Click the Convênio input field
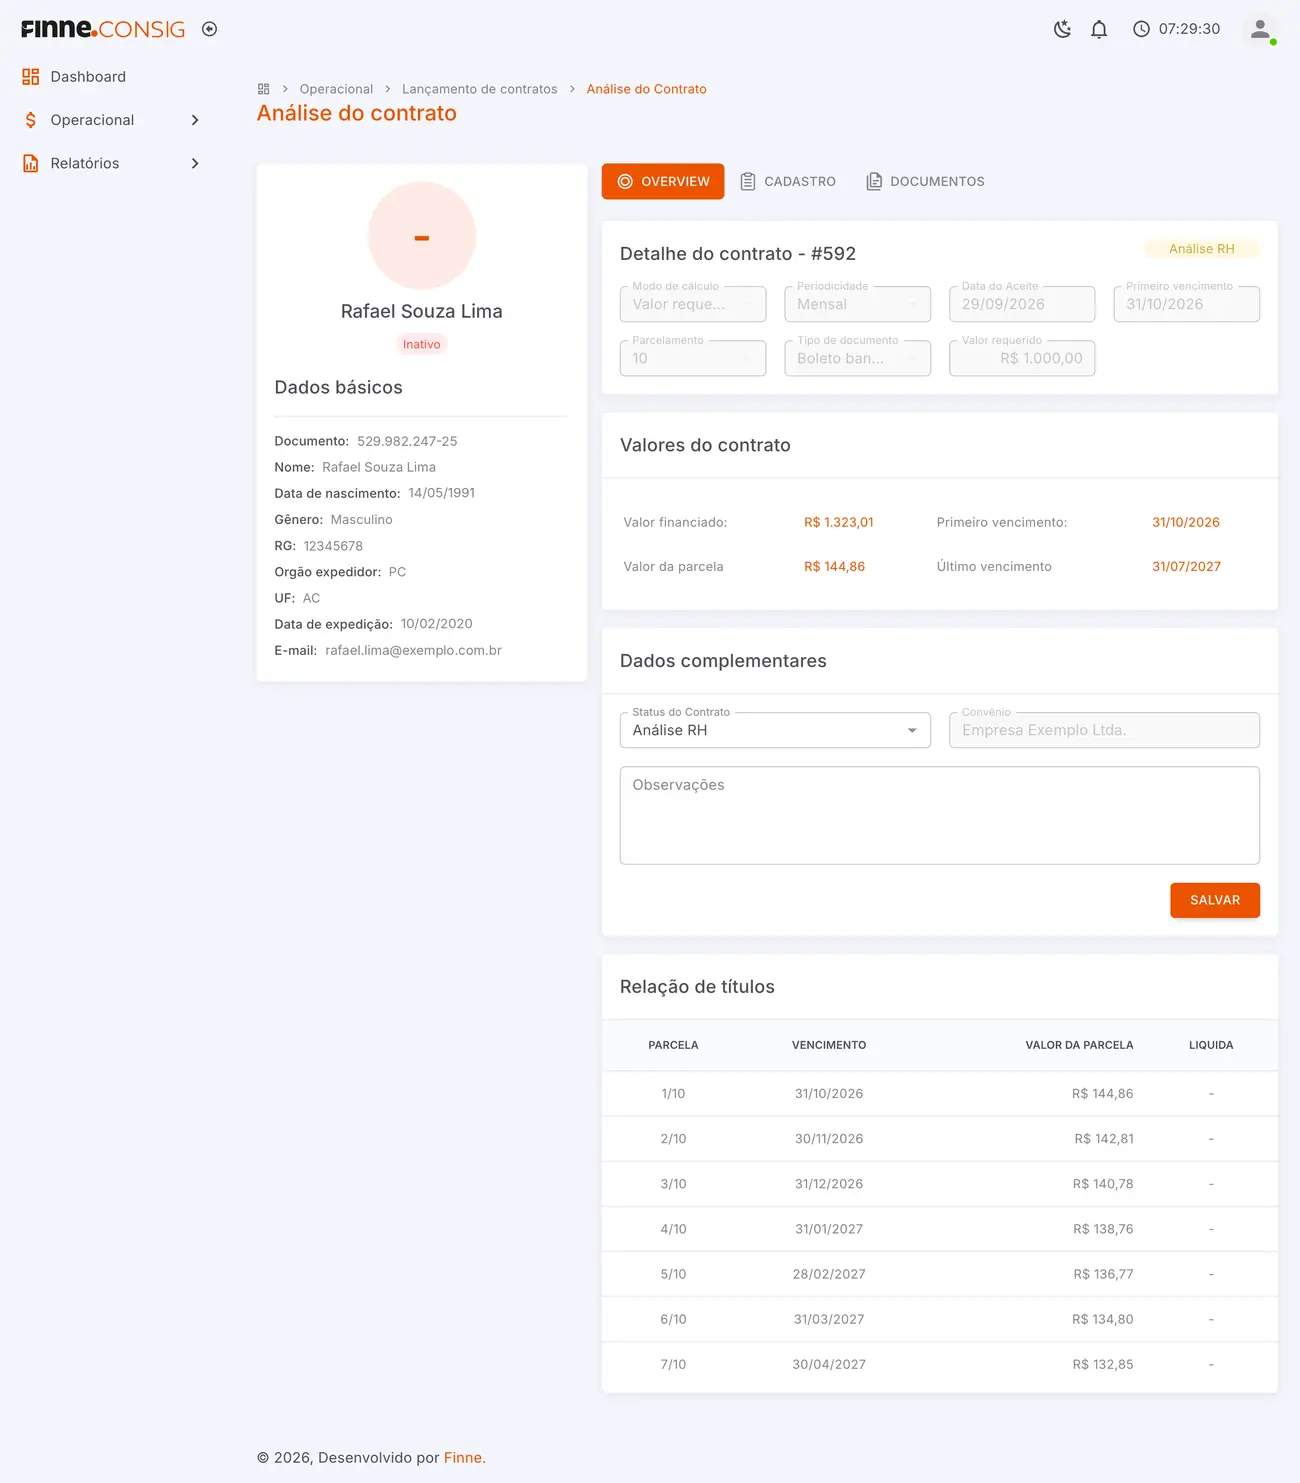1300x1483 pixels. [x=1104, y=730]
